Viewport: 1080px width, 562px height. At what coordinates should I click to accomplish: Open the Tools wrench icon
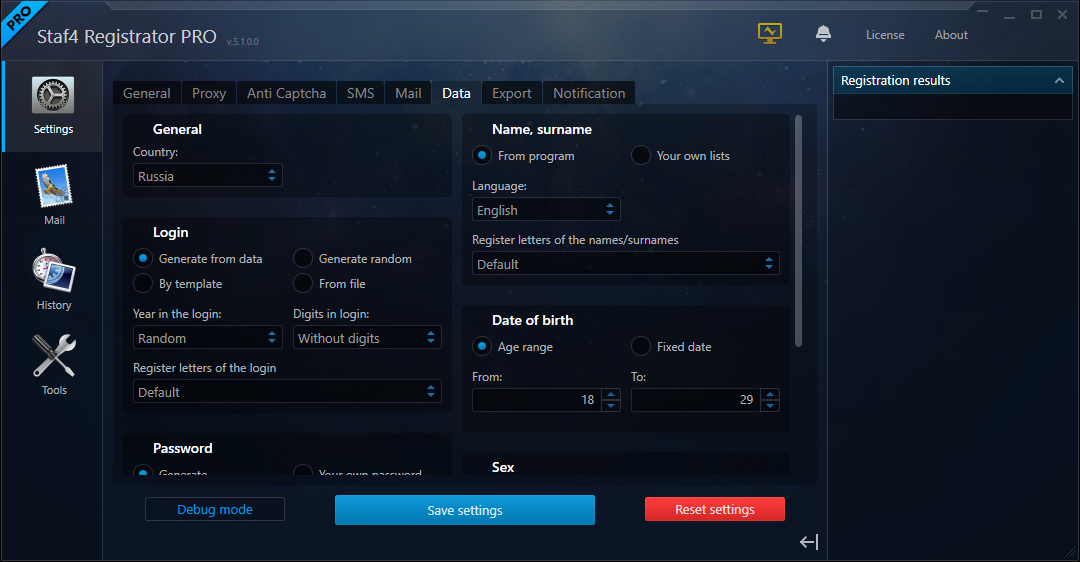pos(54,355)
